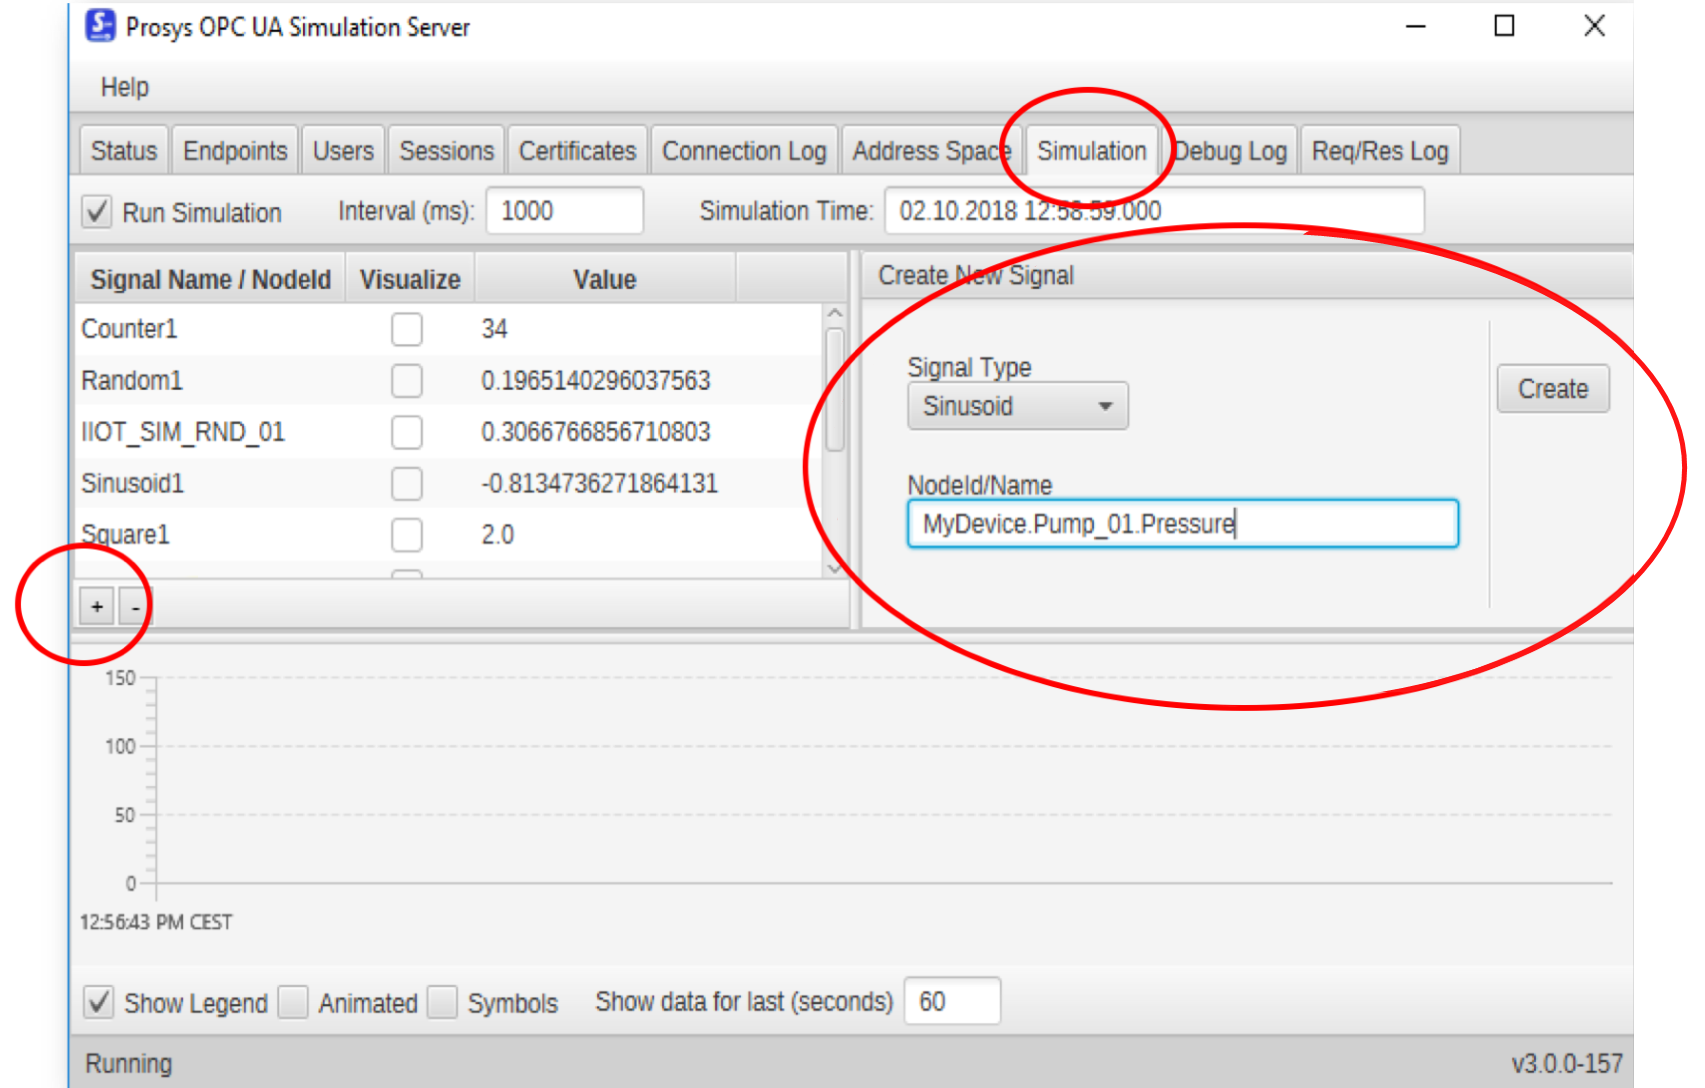
Task: Select the IIOT_SIM_RND_01 signal row
Action: [183, 432]
